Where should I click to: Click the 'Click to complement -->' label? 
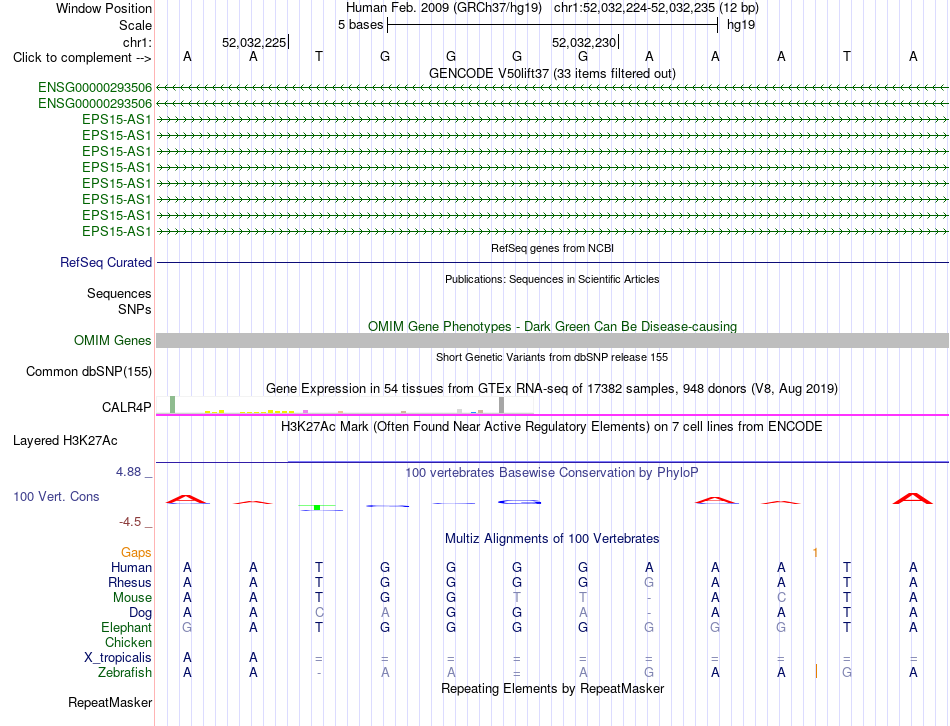coord(82,58)
